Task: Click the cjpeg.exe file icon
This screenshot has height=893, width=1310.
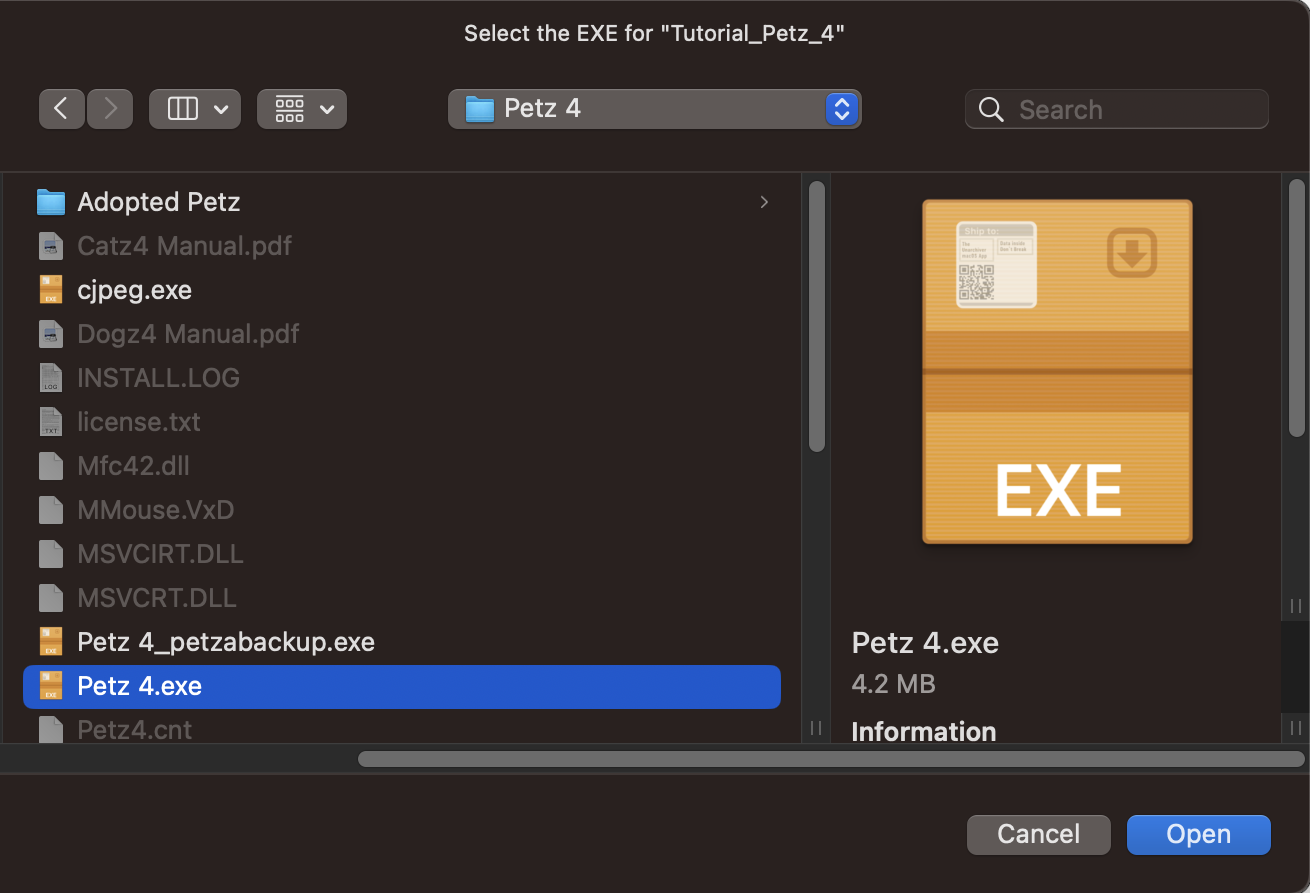Action: tap(51, 290)
